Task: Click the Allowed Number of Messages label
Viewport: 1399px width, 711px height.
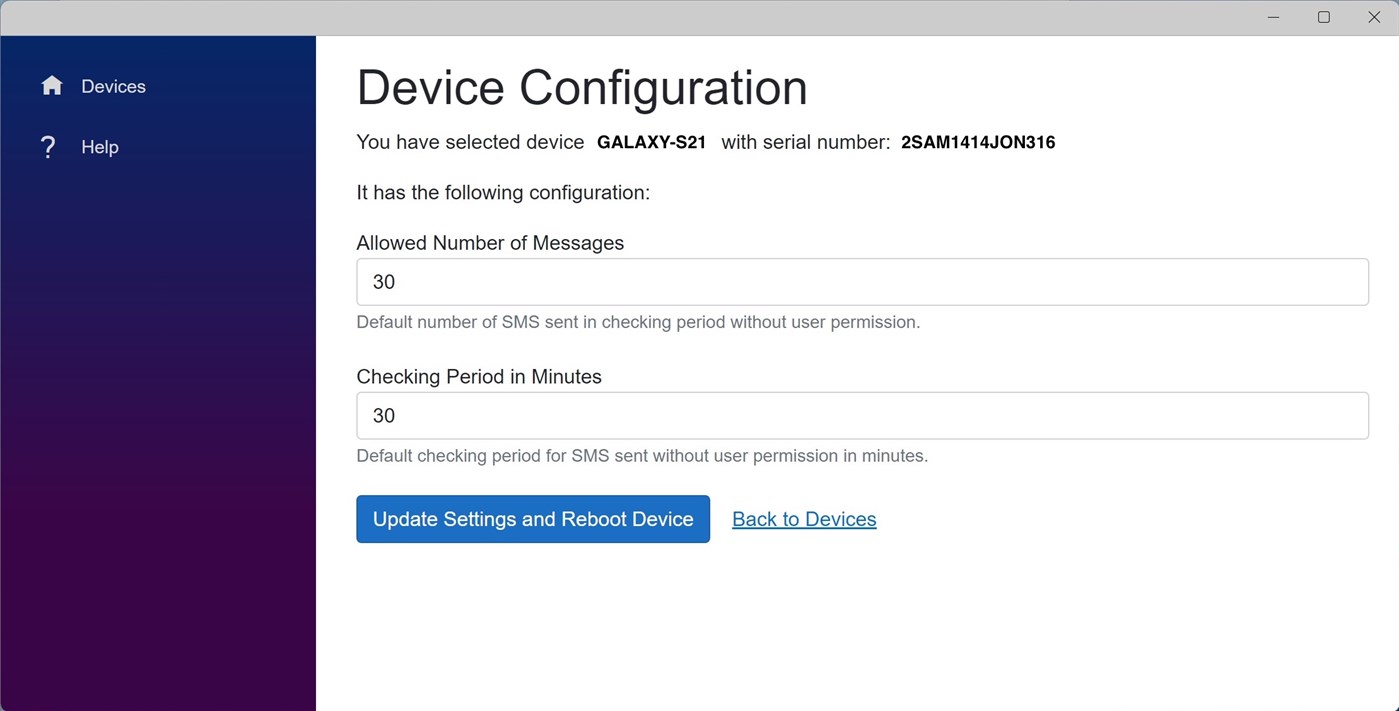Action: tap(490, 243)
